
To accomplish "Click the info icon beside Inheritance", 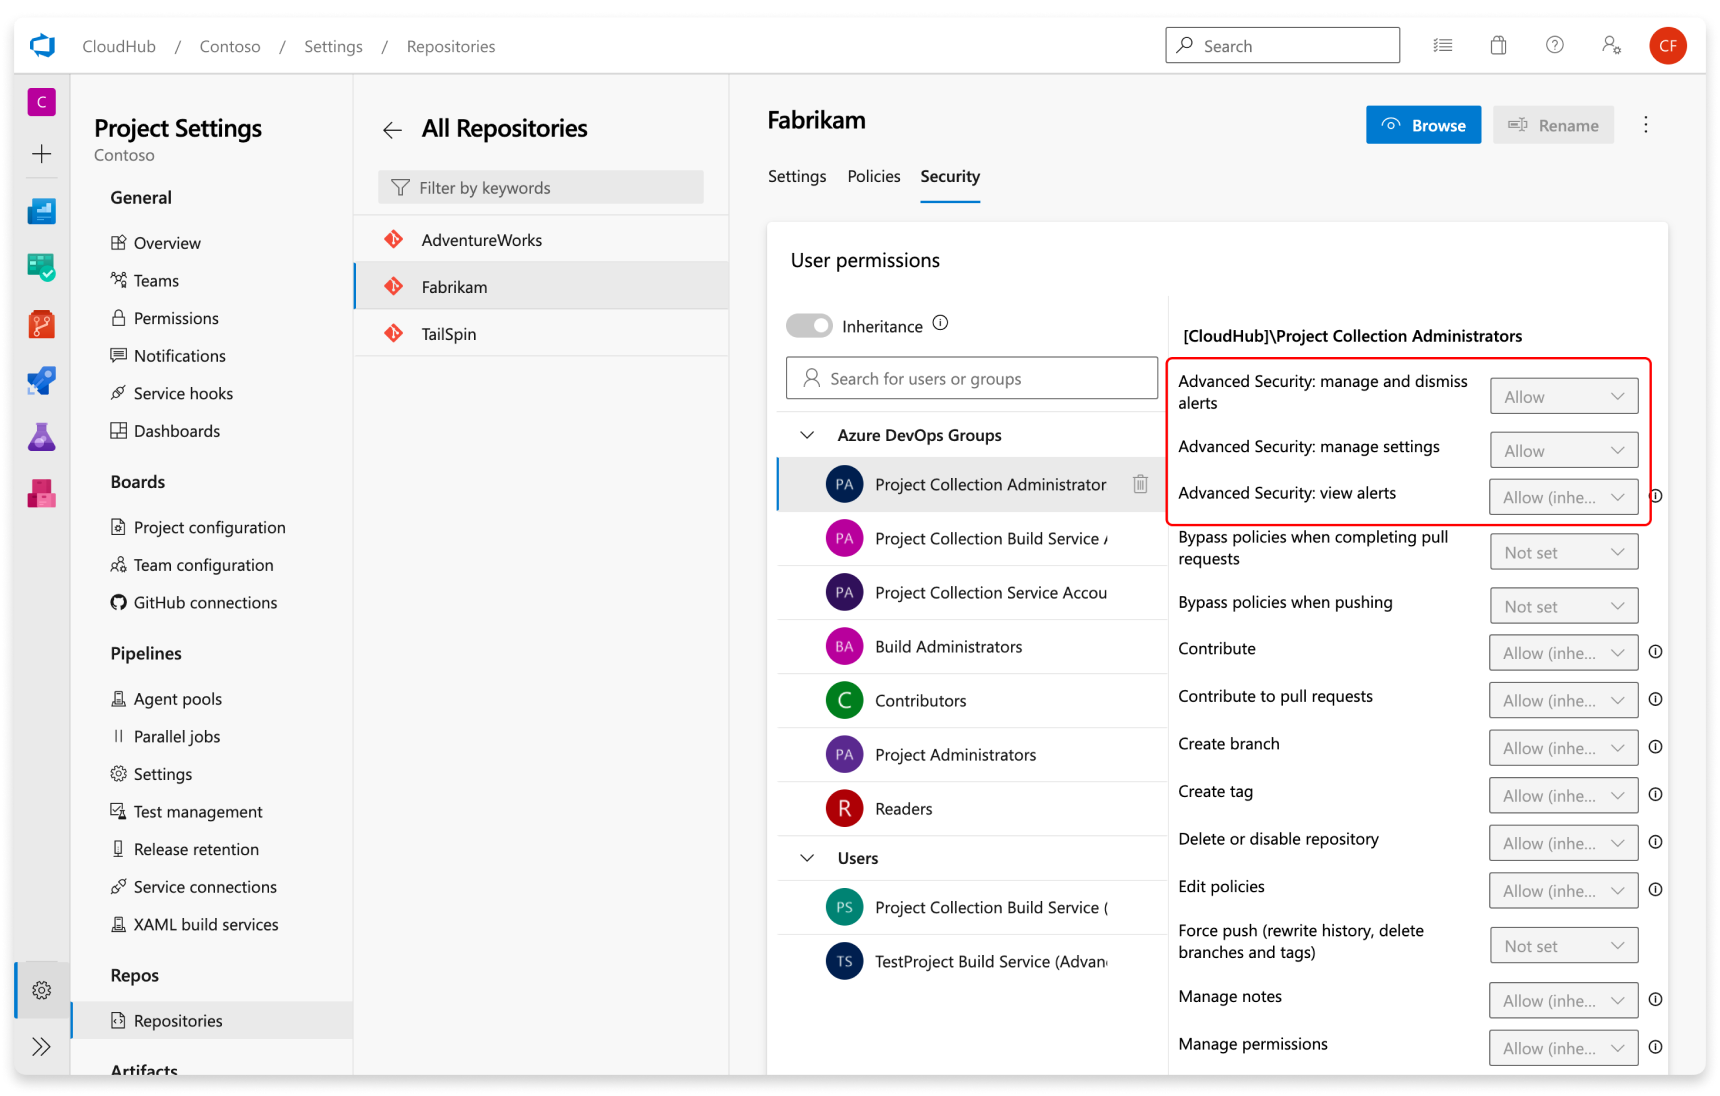I will [x=940, y=323].
